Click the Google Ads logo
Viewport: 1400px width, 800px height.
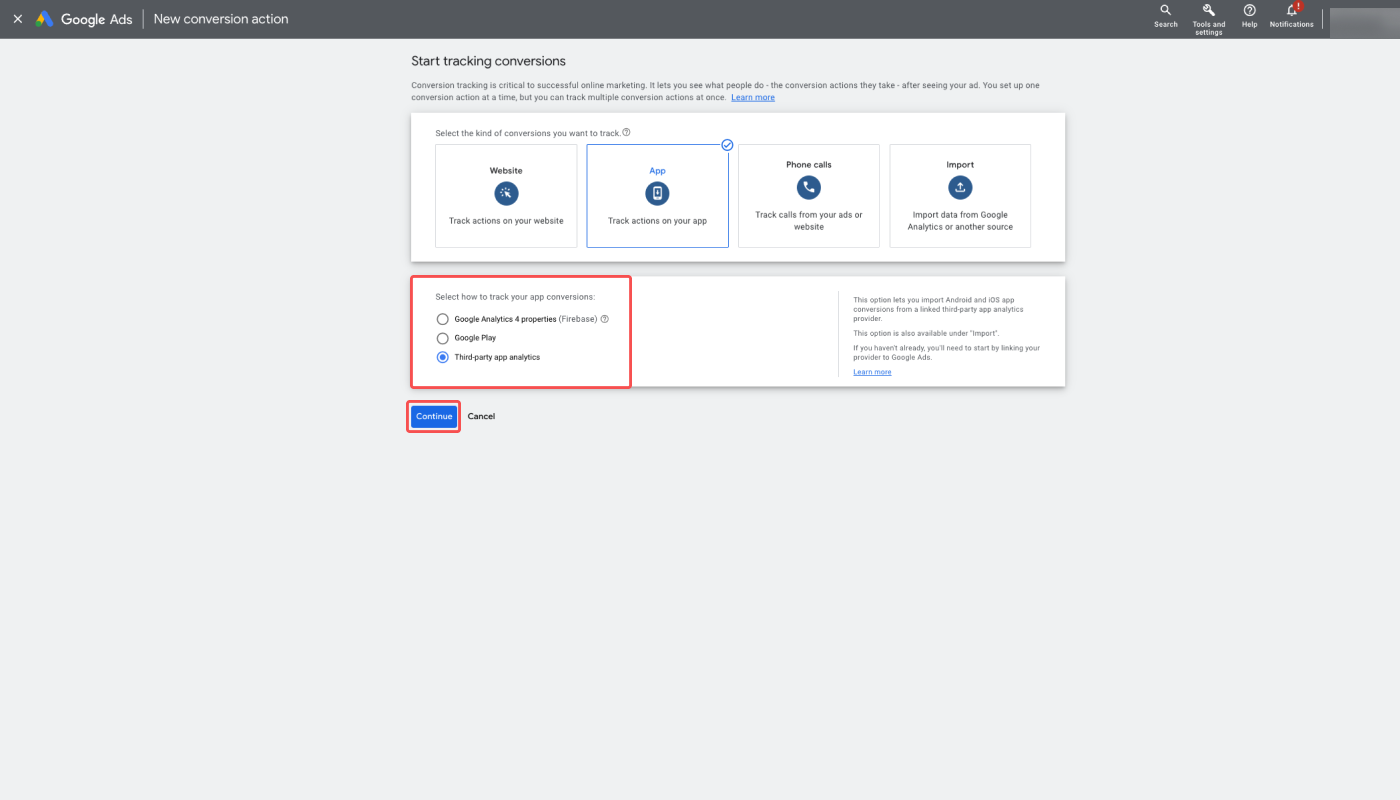click(x=84, y=19)
